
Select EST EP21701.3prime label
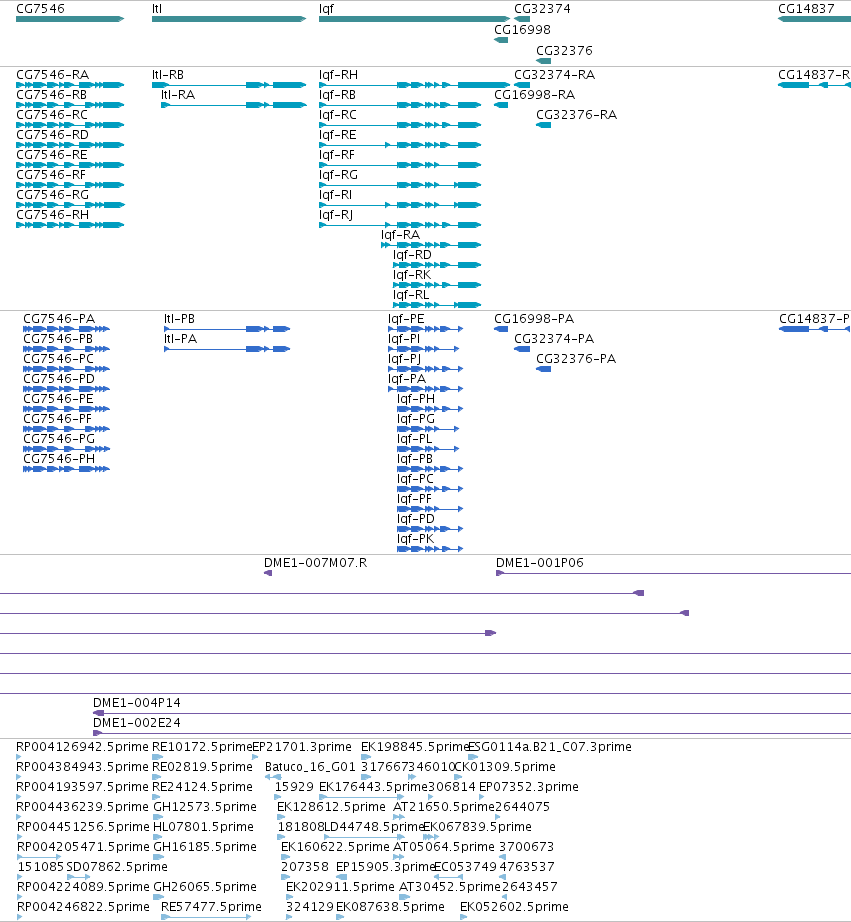coord(302,747)
